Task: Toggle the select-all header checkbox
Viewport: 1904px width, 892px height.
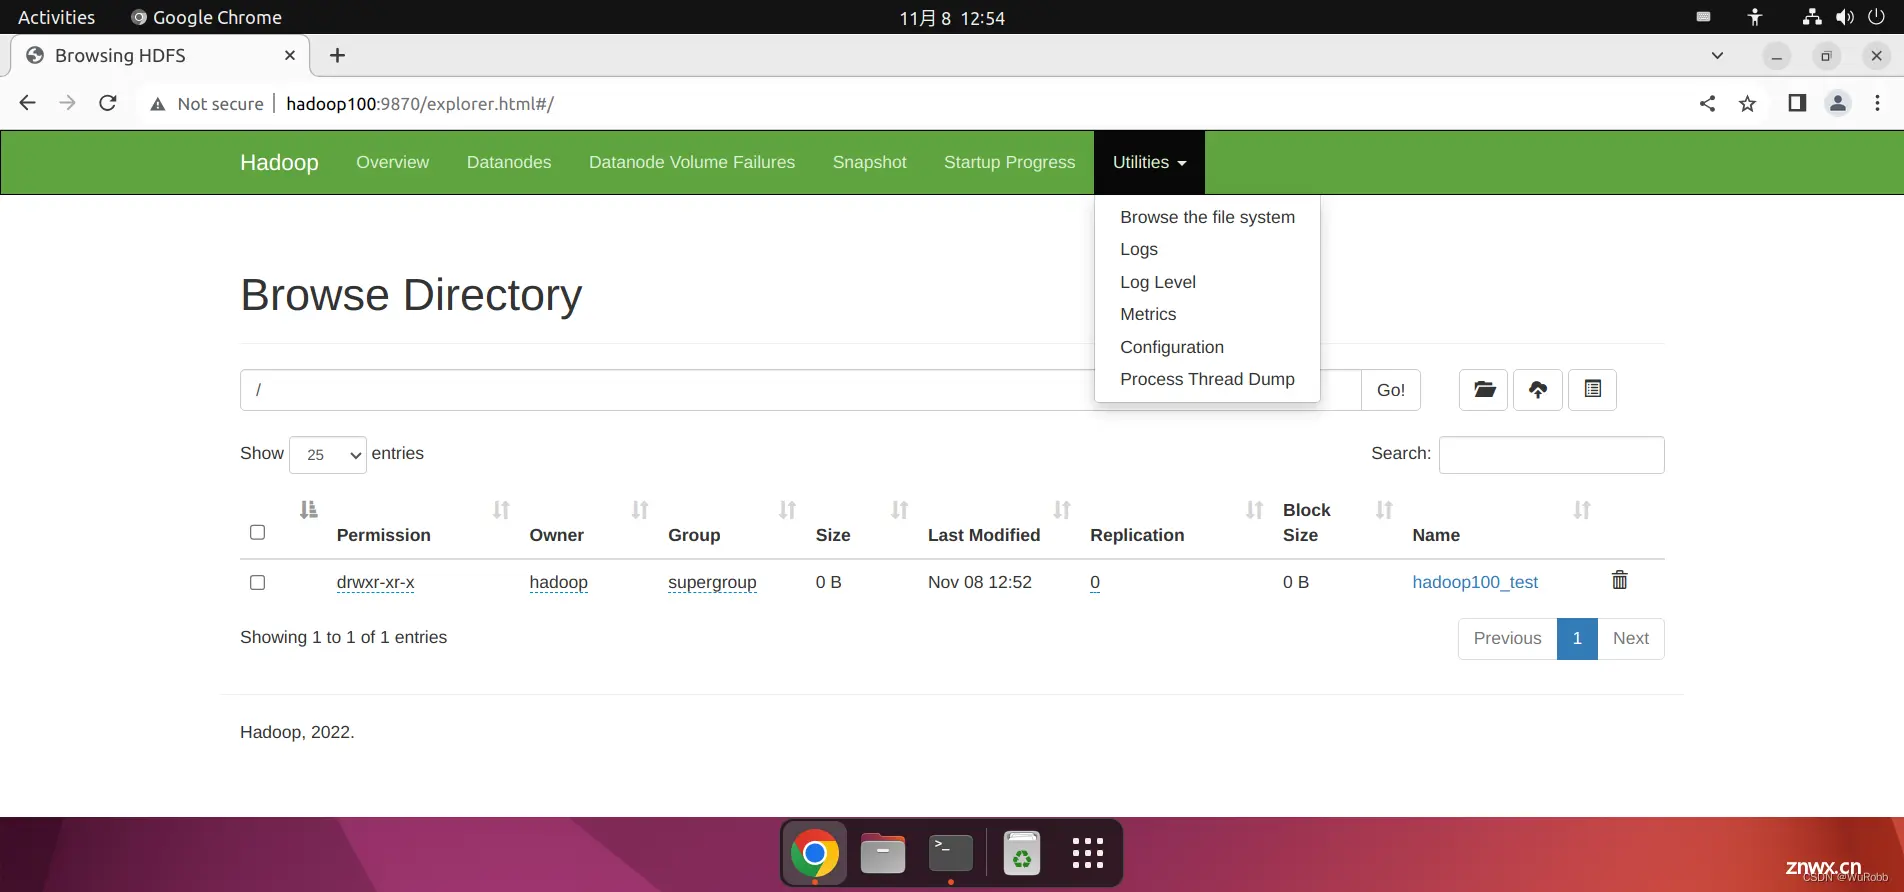Action: point(257,532)
